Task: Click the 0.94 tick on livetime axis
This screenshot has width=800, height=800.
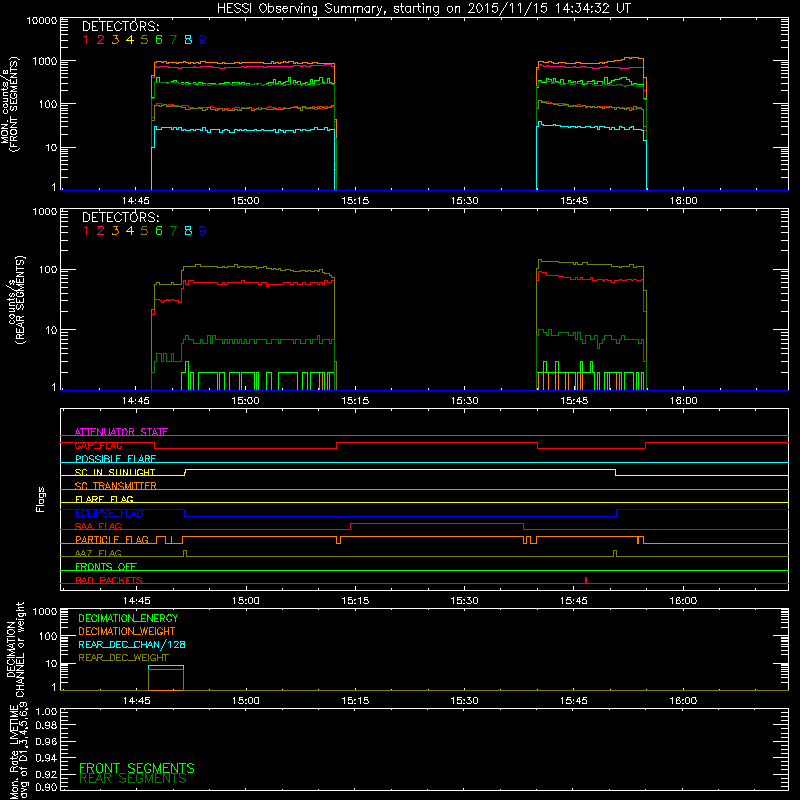Action: [46, 757]
